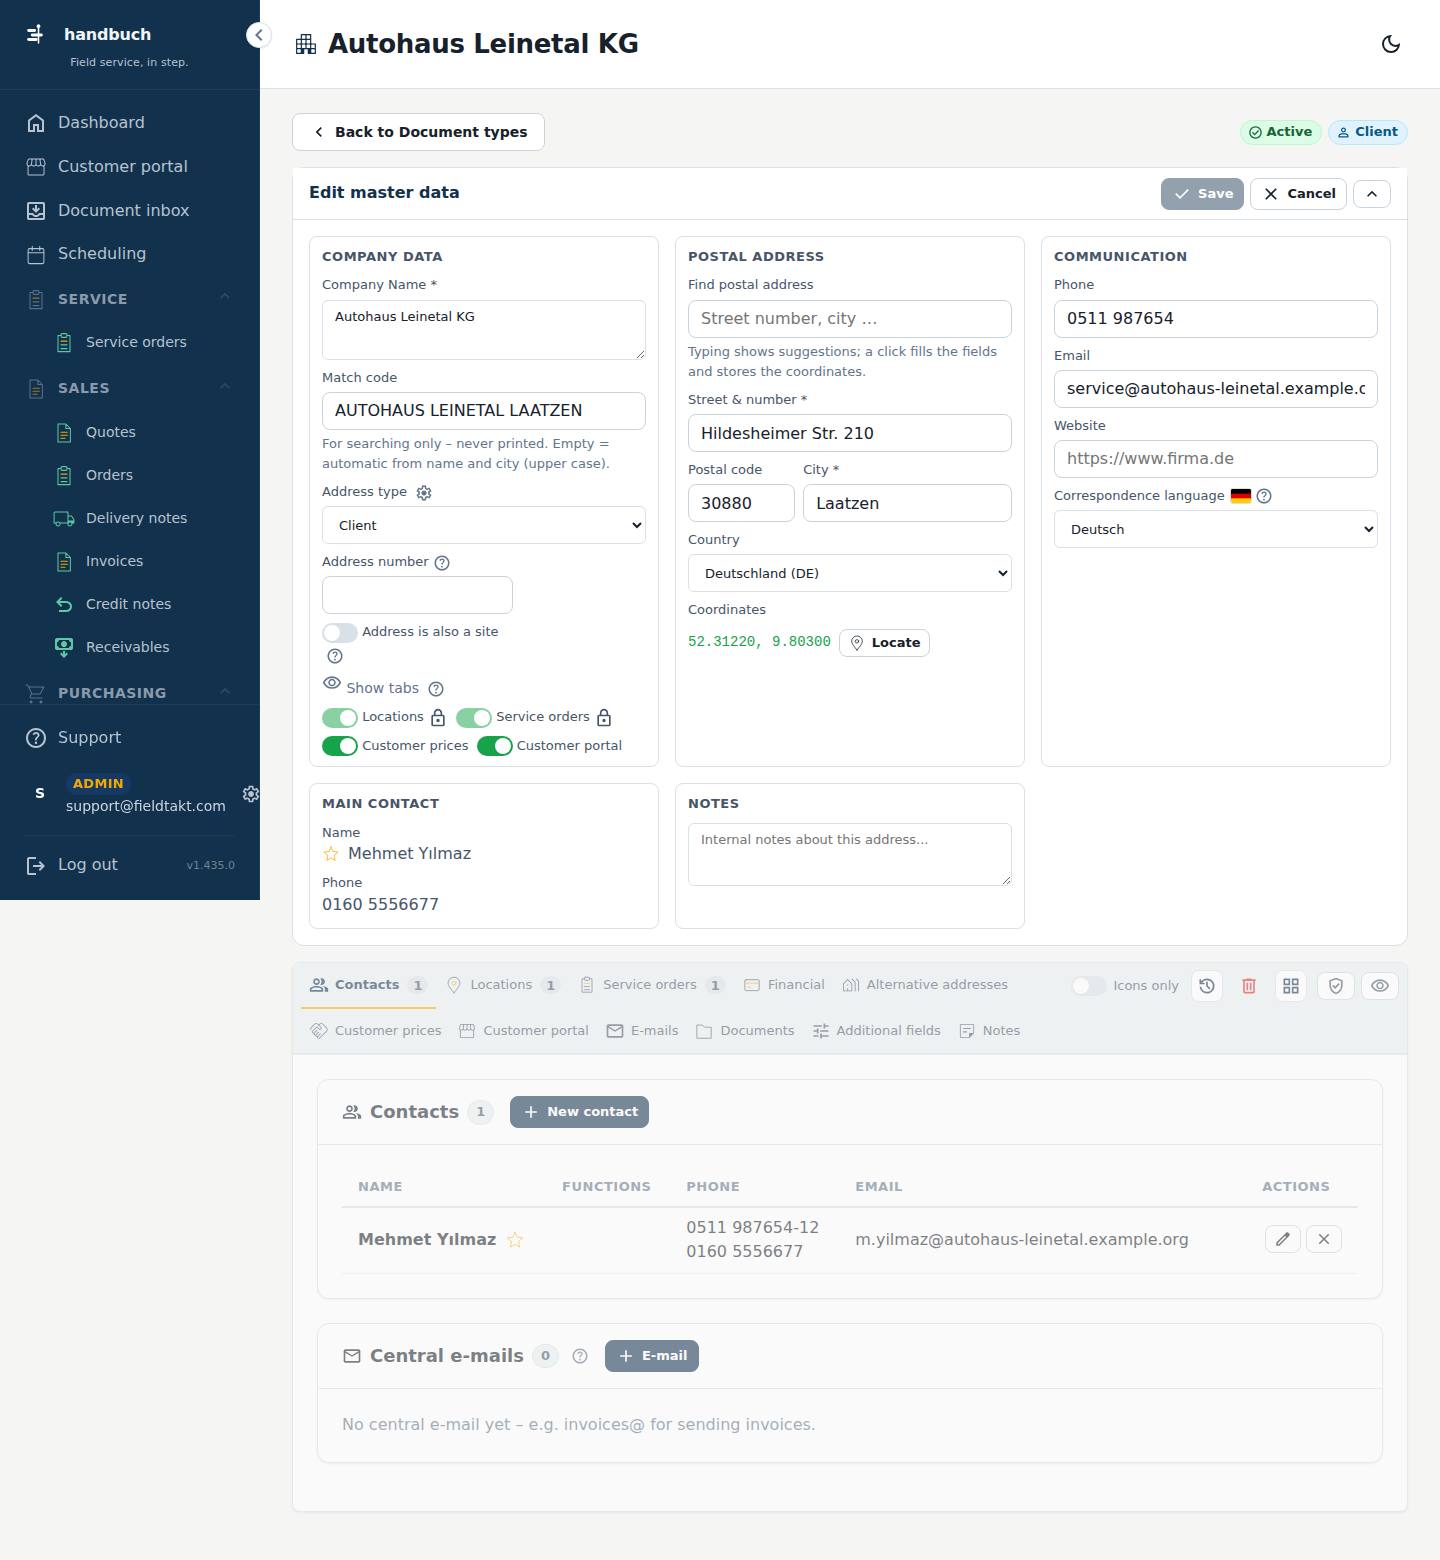Remove contact Mehmet Yılmaz with X icon

tap(1324, 1239)
